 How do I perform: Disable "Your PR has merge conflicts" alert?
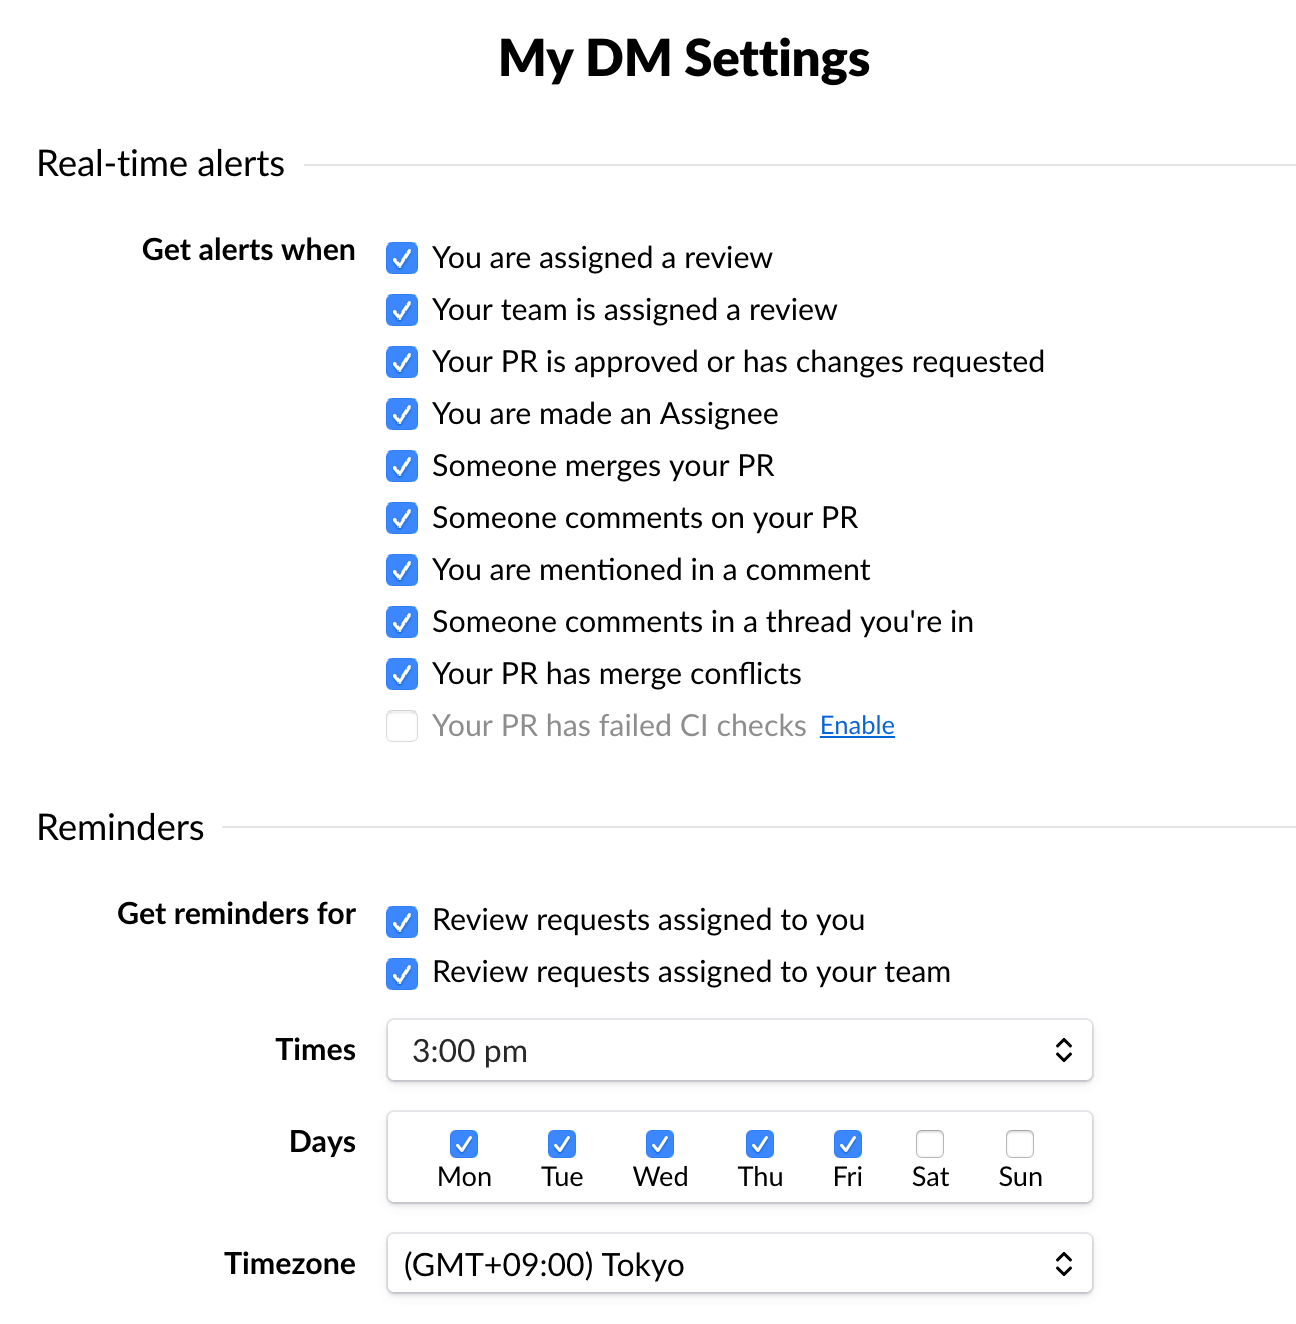pos(402,674)
